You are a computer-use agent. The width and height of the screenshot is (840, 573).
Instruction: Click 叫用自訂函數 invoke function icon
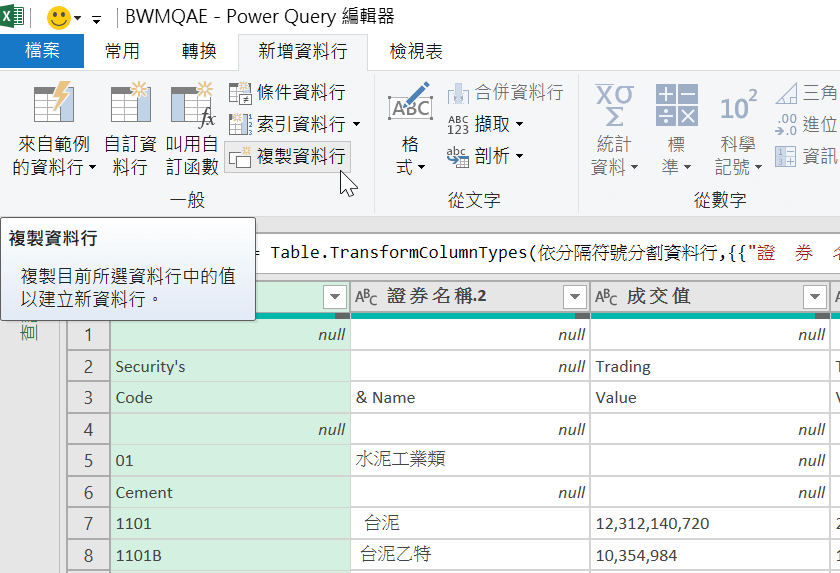(192, 104)
